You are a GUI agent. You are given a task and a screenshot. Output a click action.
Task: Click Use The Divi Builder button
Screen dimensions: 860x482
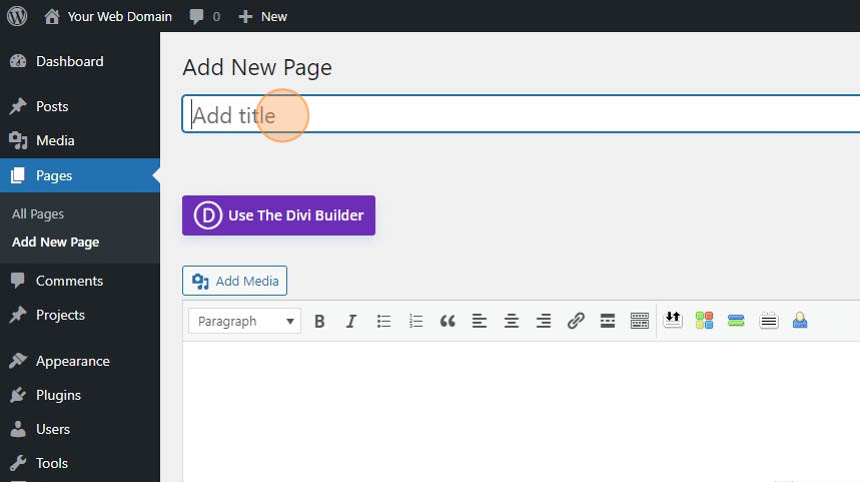[279, 216]
